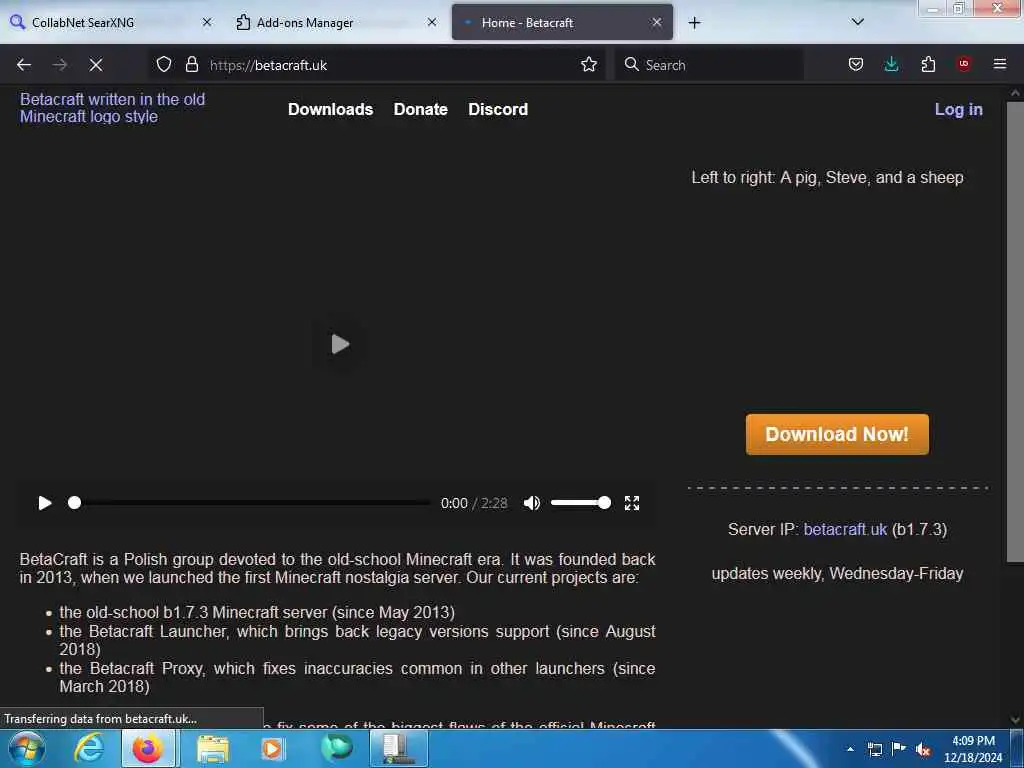Viewport: 1024px width, 768px height.
Task: Toggle video fullscreen mode
Action: pyautogui.click(x=632, y=503)
